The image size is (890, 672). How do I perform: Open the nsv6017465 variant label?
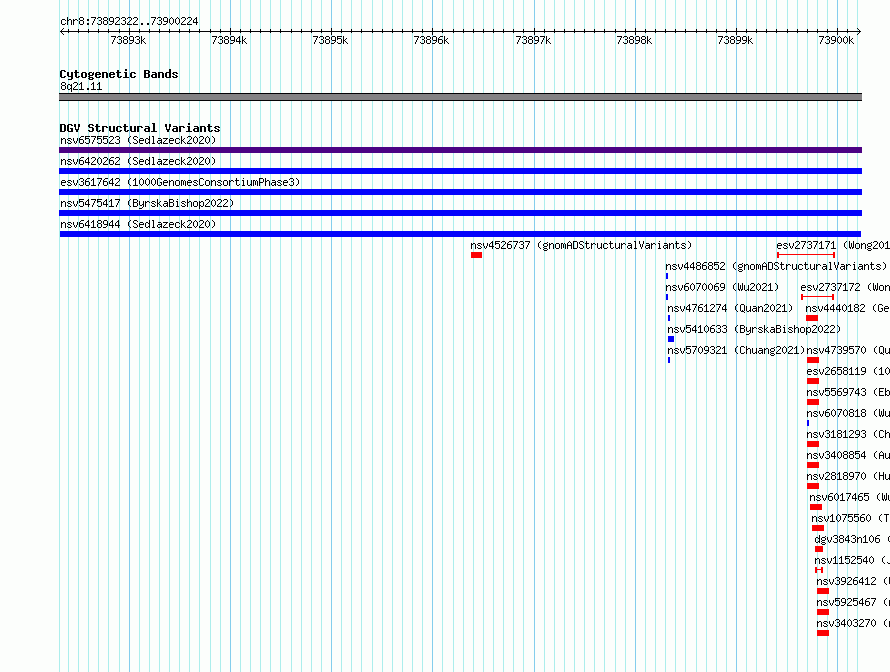[850, 497]
